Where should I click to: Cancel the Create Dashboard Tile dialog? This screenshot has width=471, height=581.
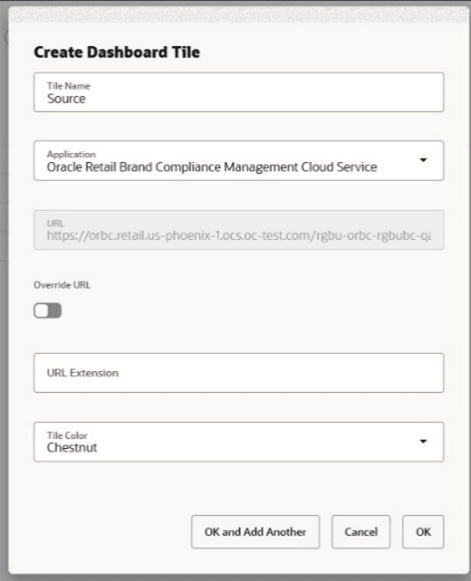tap(361, 532)
